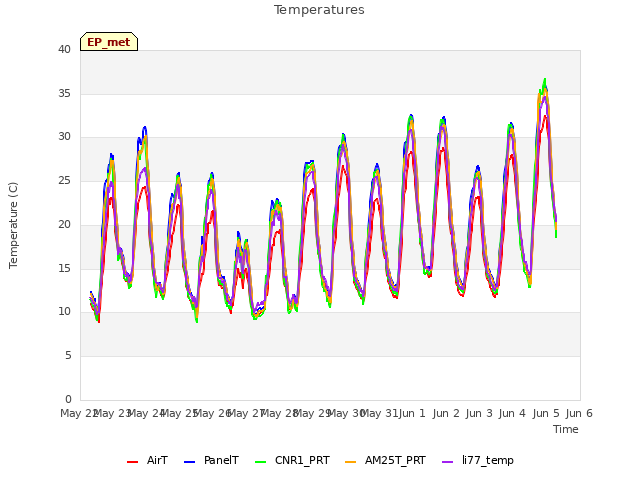The height and width of the screenshot is (480, 640).
Task: Toggle the AirT series in legend
Action: click(147, 460)
